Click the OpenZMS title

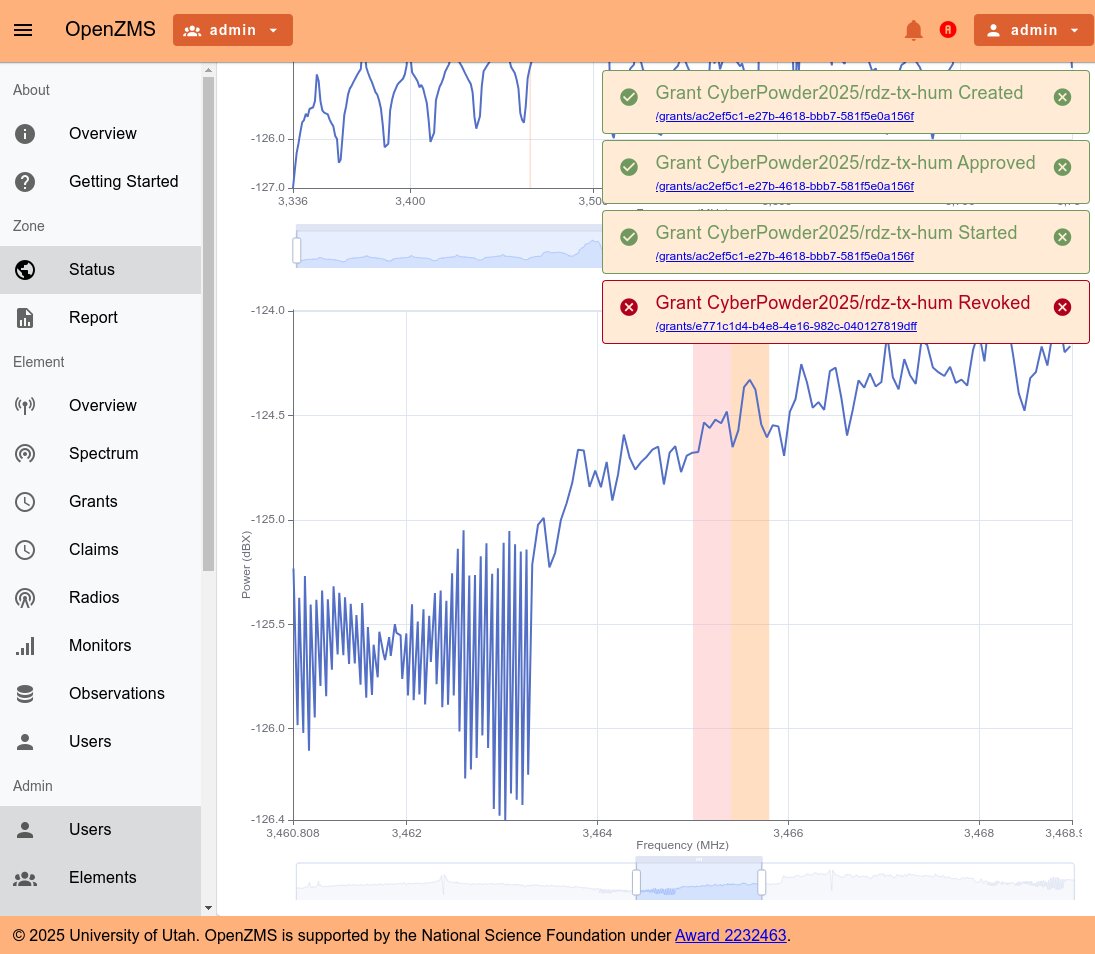pyautogui.click(x=110, y=29)
